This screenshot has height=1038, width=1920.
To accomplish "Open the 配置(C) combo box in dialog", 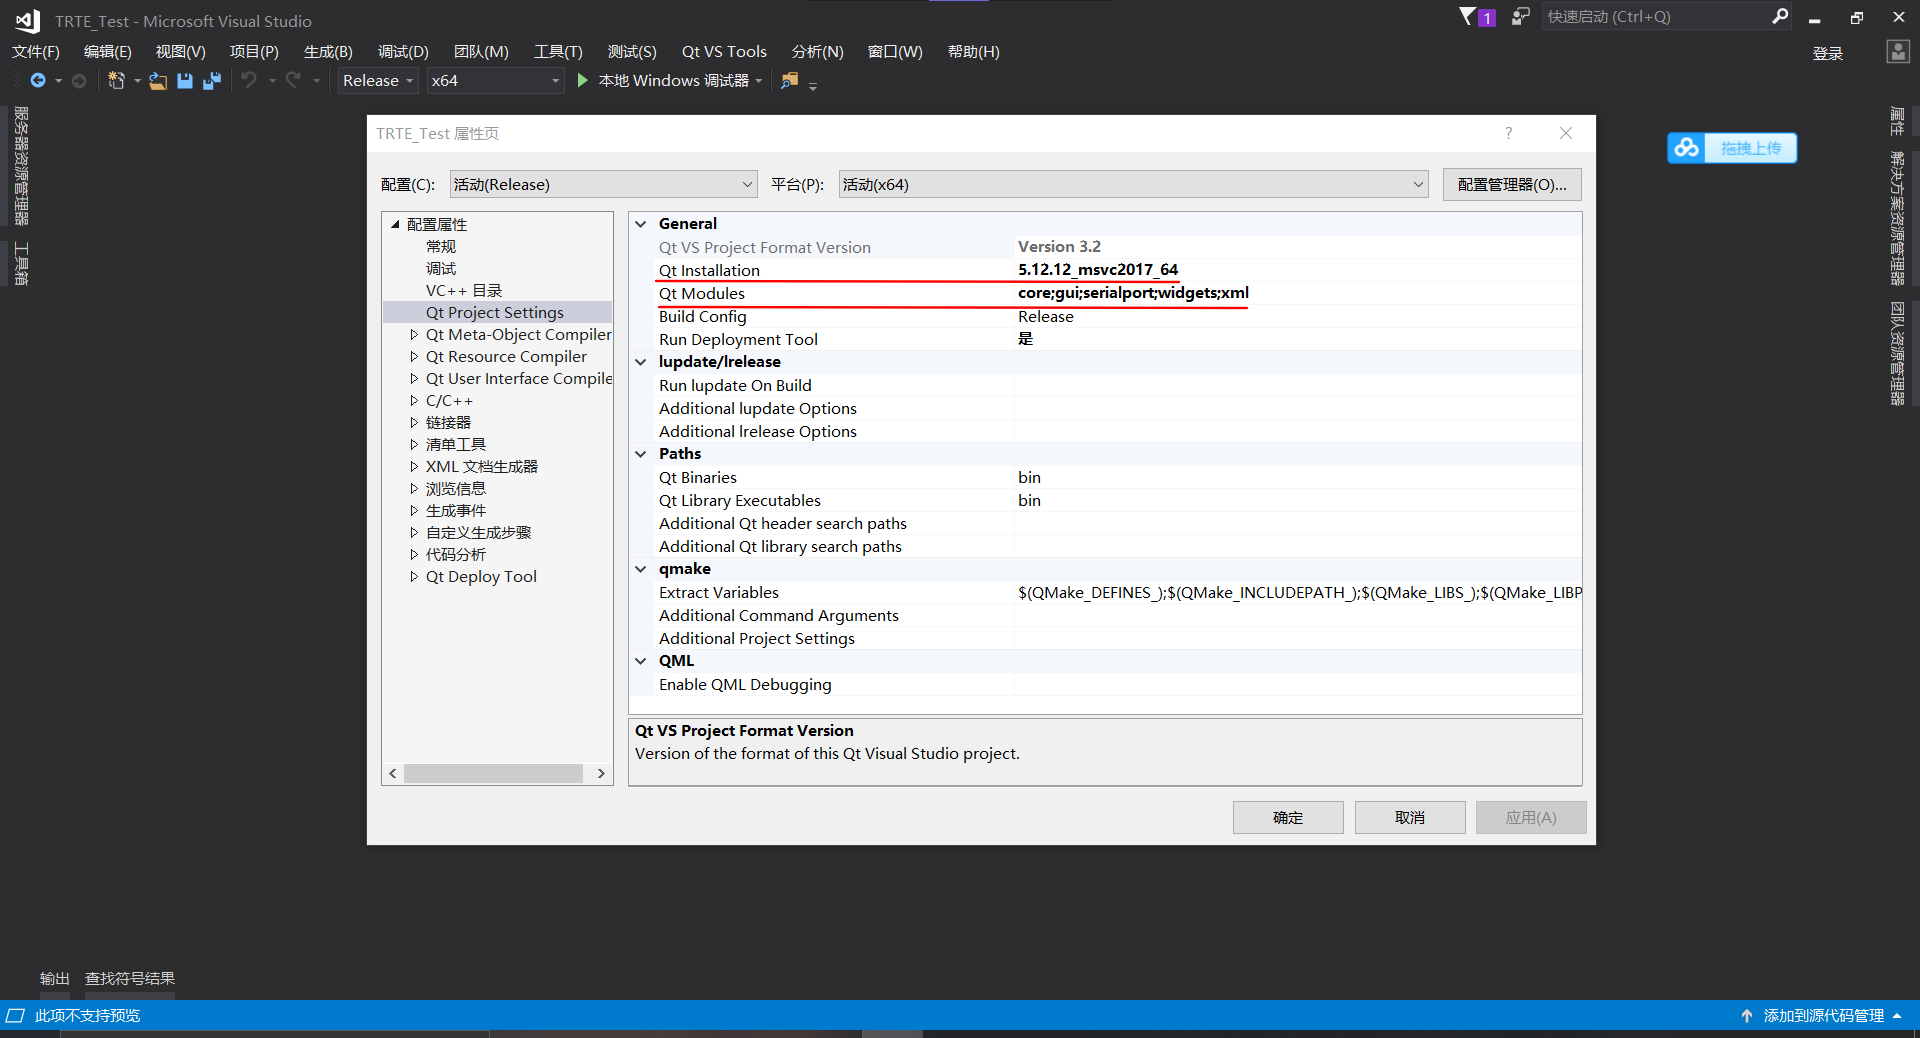I will (603, 184).
